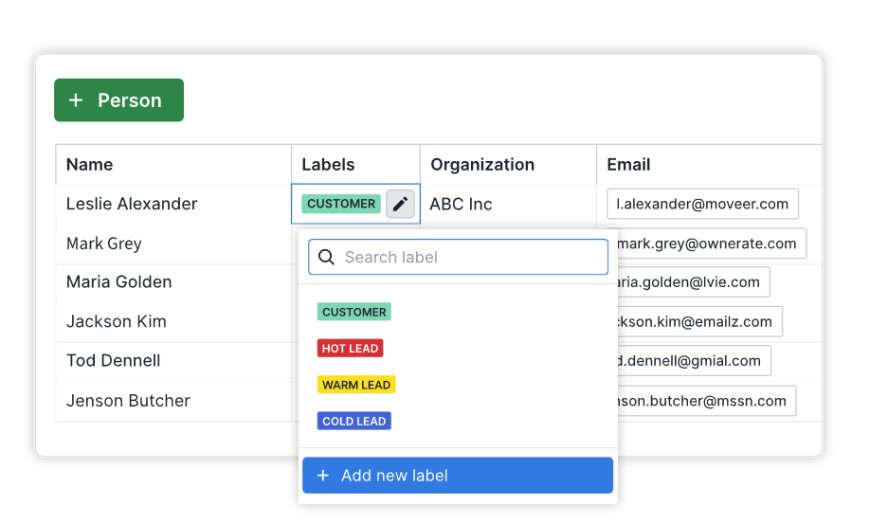Click the Organization column header
Viewport: 870px width, 524px height.
coord(482,165)
